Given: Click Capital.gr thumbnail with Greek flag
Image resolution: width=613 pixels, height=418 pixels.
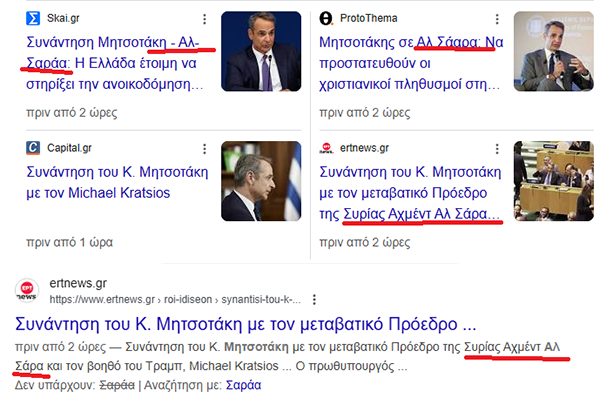Looking at the screenshot, I should [x=261, y=181].
